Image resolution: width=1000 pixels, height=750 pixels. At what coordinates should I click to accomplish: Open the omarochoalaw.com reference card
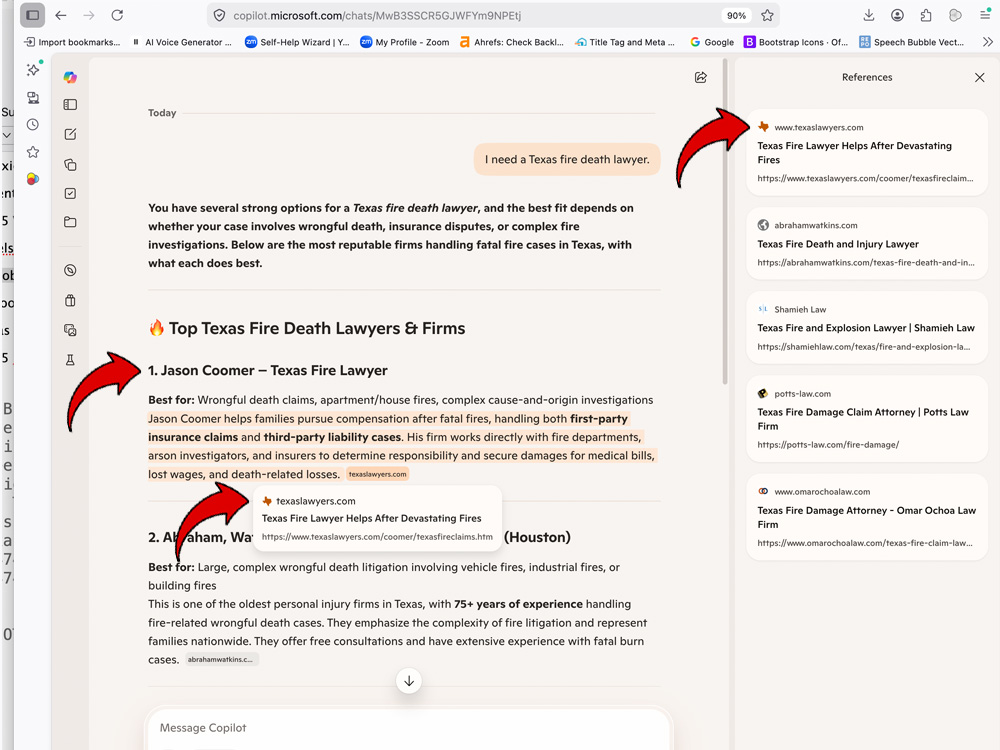[x=867, y=517]
